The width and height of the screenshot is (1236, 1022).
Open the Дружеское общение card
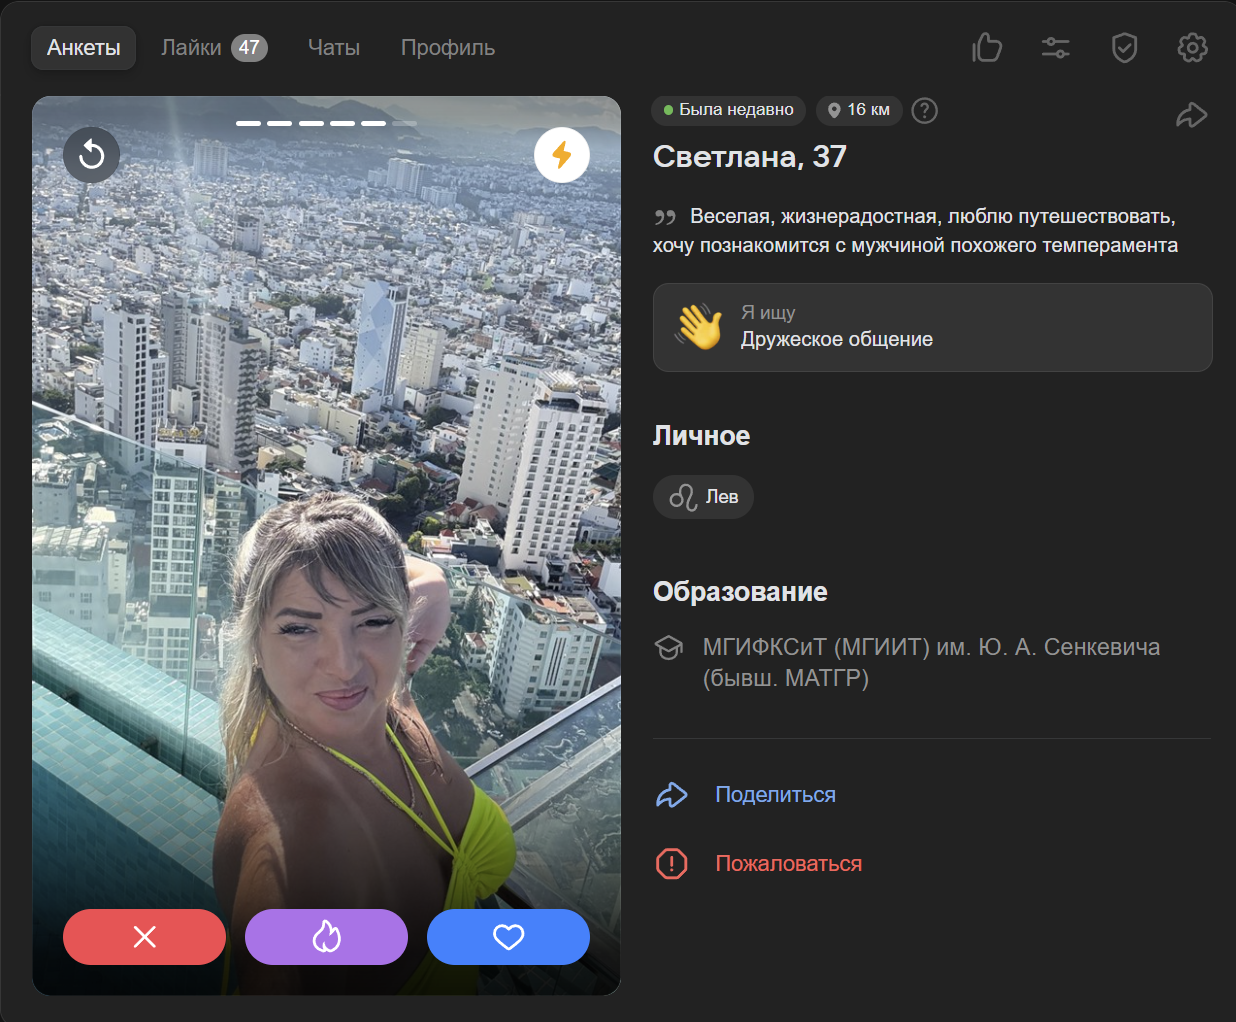pyautogui.click(x=932, y=327)
